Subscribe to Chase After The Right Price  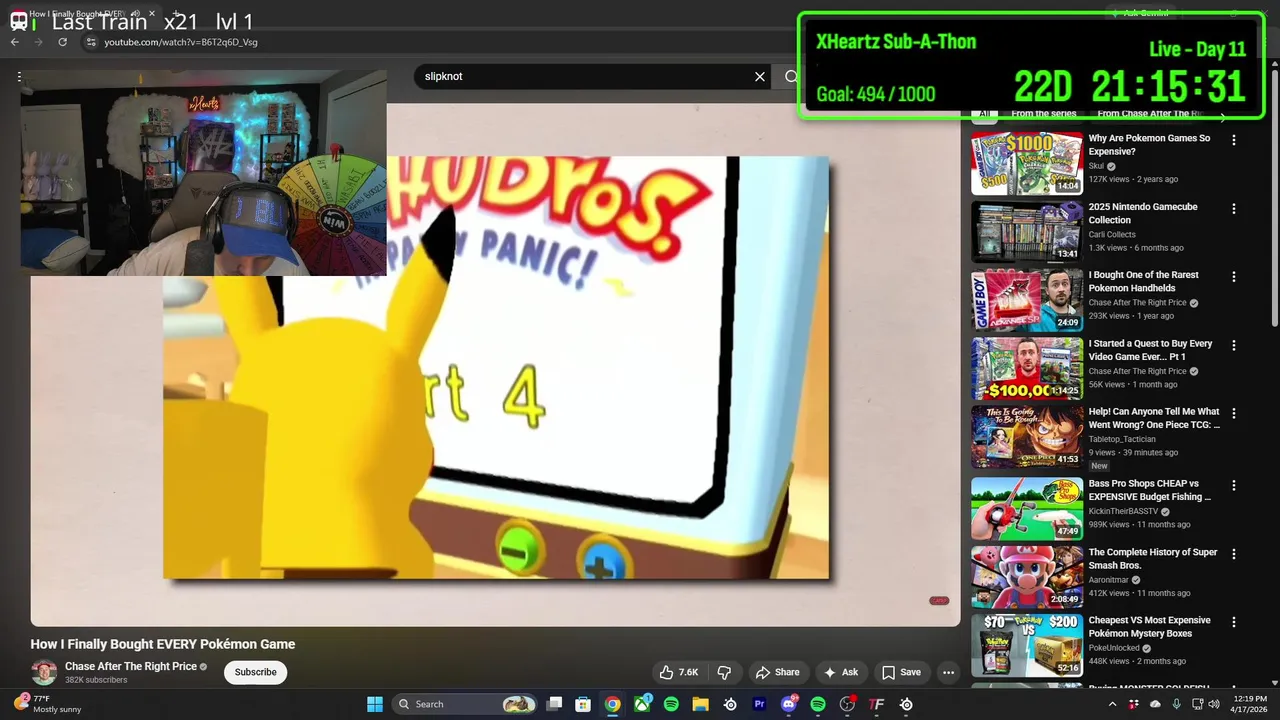(x=255, y=672)
